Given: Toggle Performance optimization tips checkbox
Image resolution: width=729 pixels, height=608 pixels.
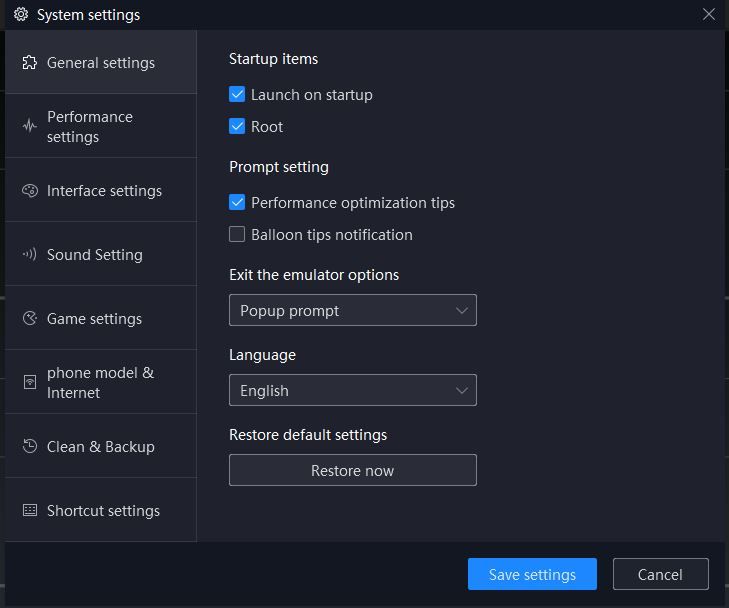Looking at the screenshot, I should 237,203.
